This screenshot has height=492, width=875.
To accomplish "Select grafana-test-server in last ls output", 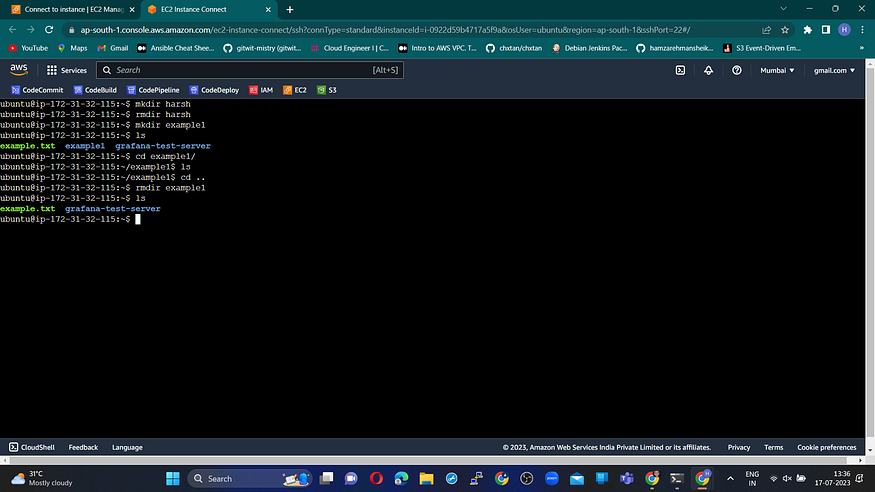I will click(x=112, y=209).
